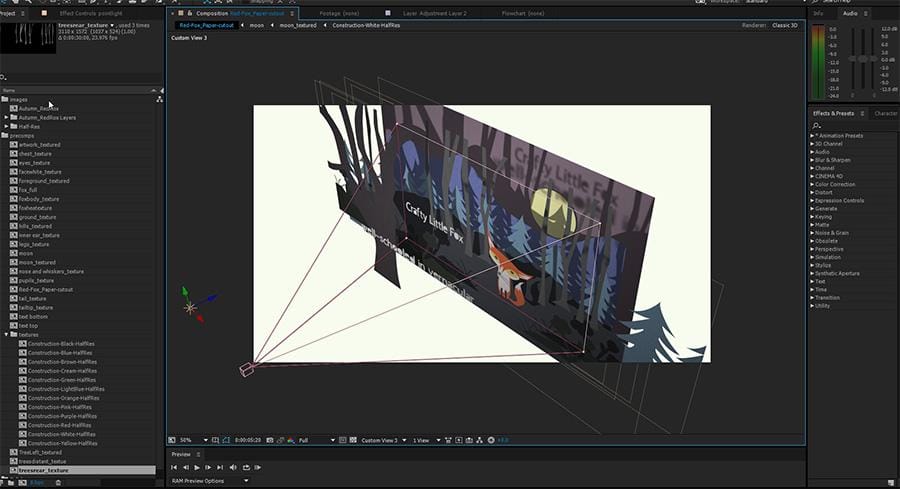Click the Fast Previews icon in viewer bar
This screenshot has width=900, height=489.
click(x=459, y=440)
